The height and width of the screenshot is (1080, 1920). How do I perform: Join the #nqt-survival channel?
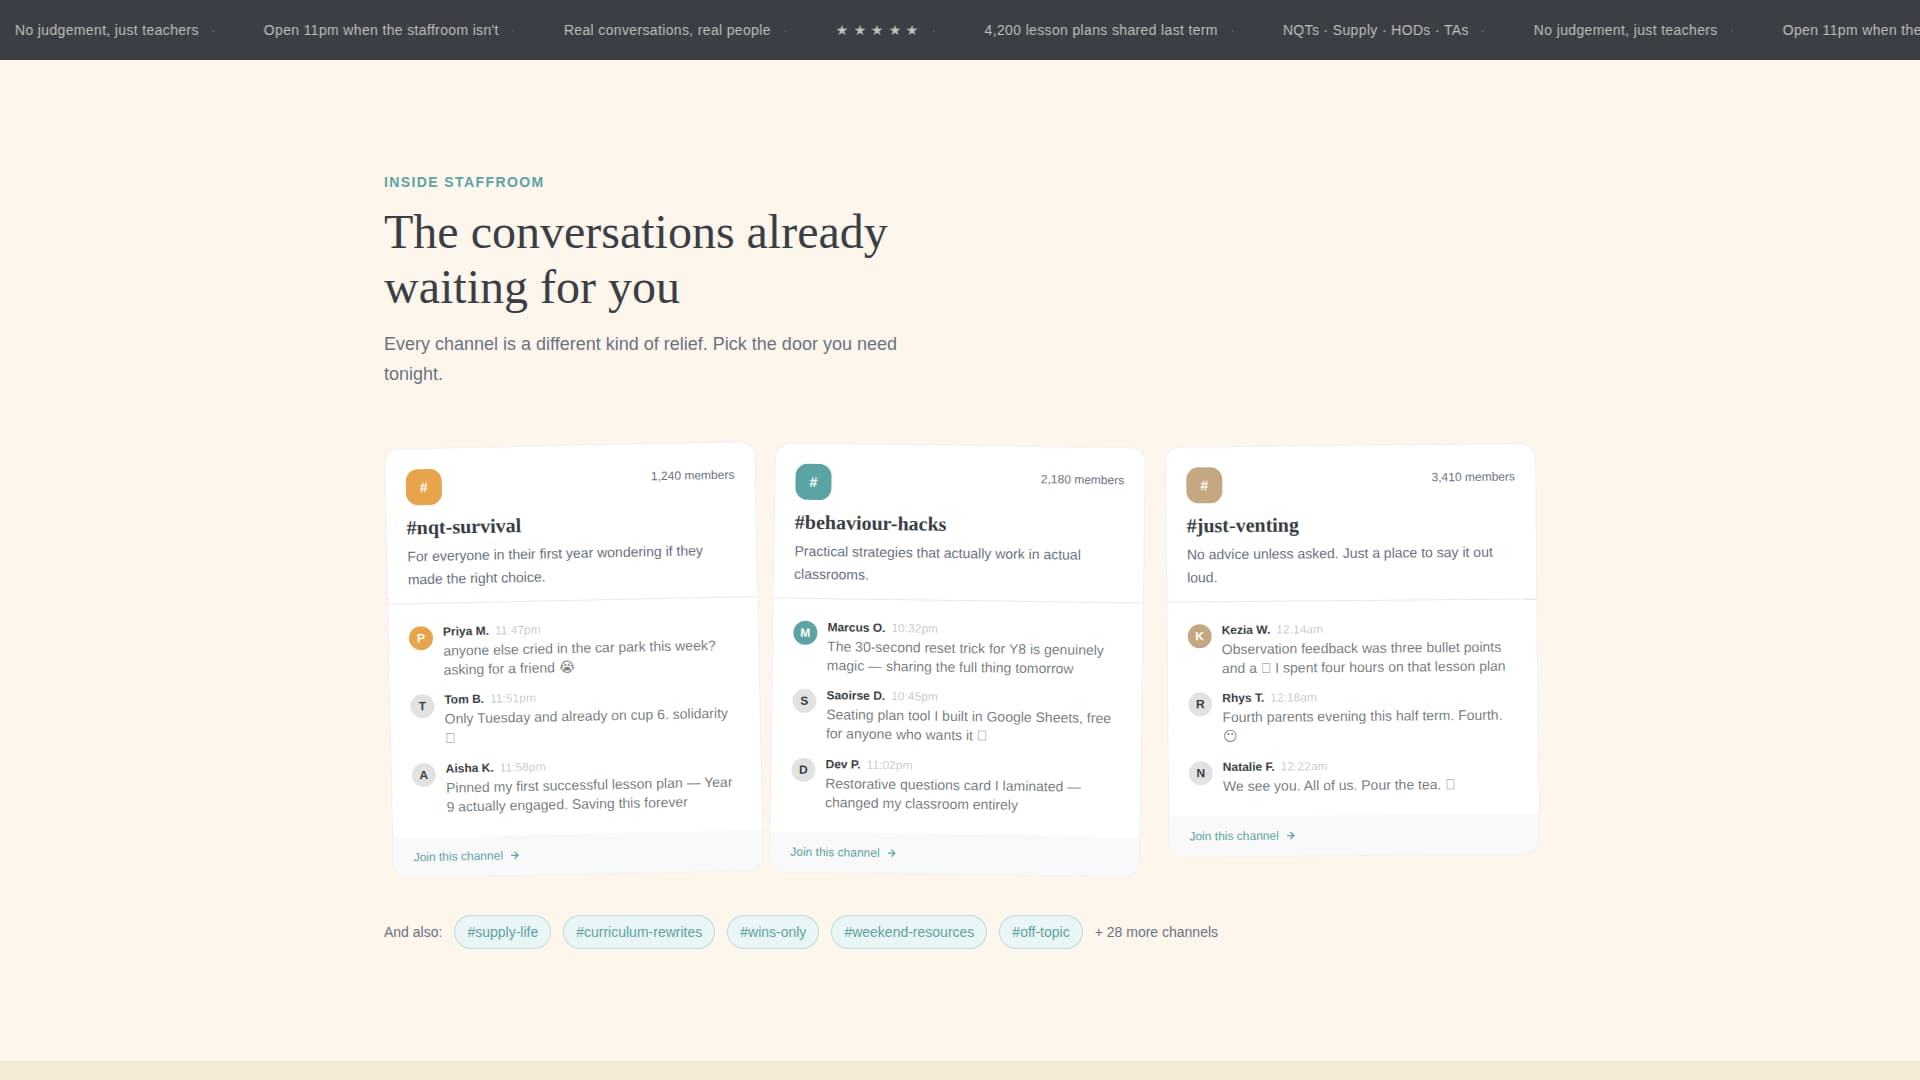click(458, 855)
